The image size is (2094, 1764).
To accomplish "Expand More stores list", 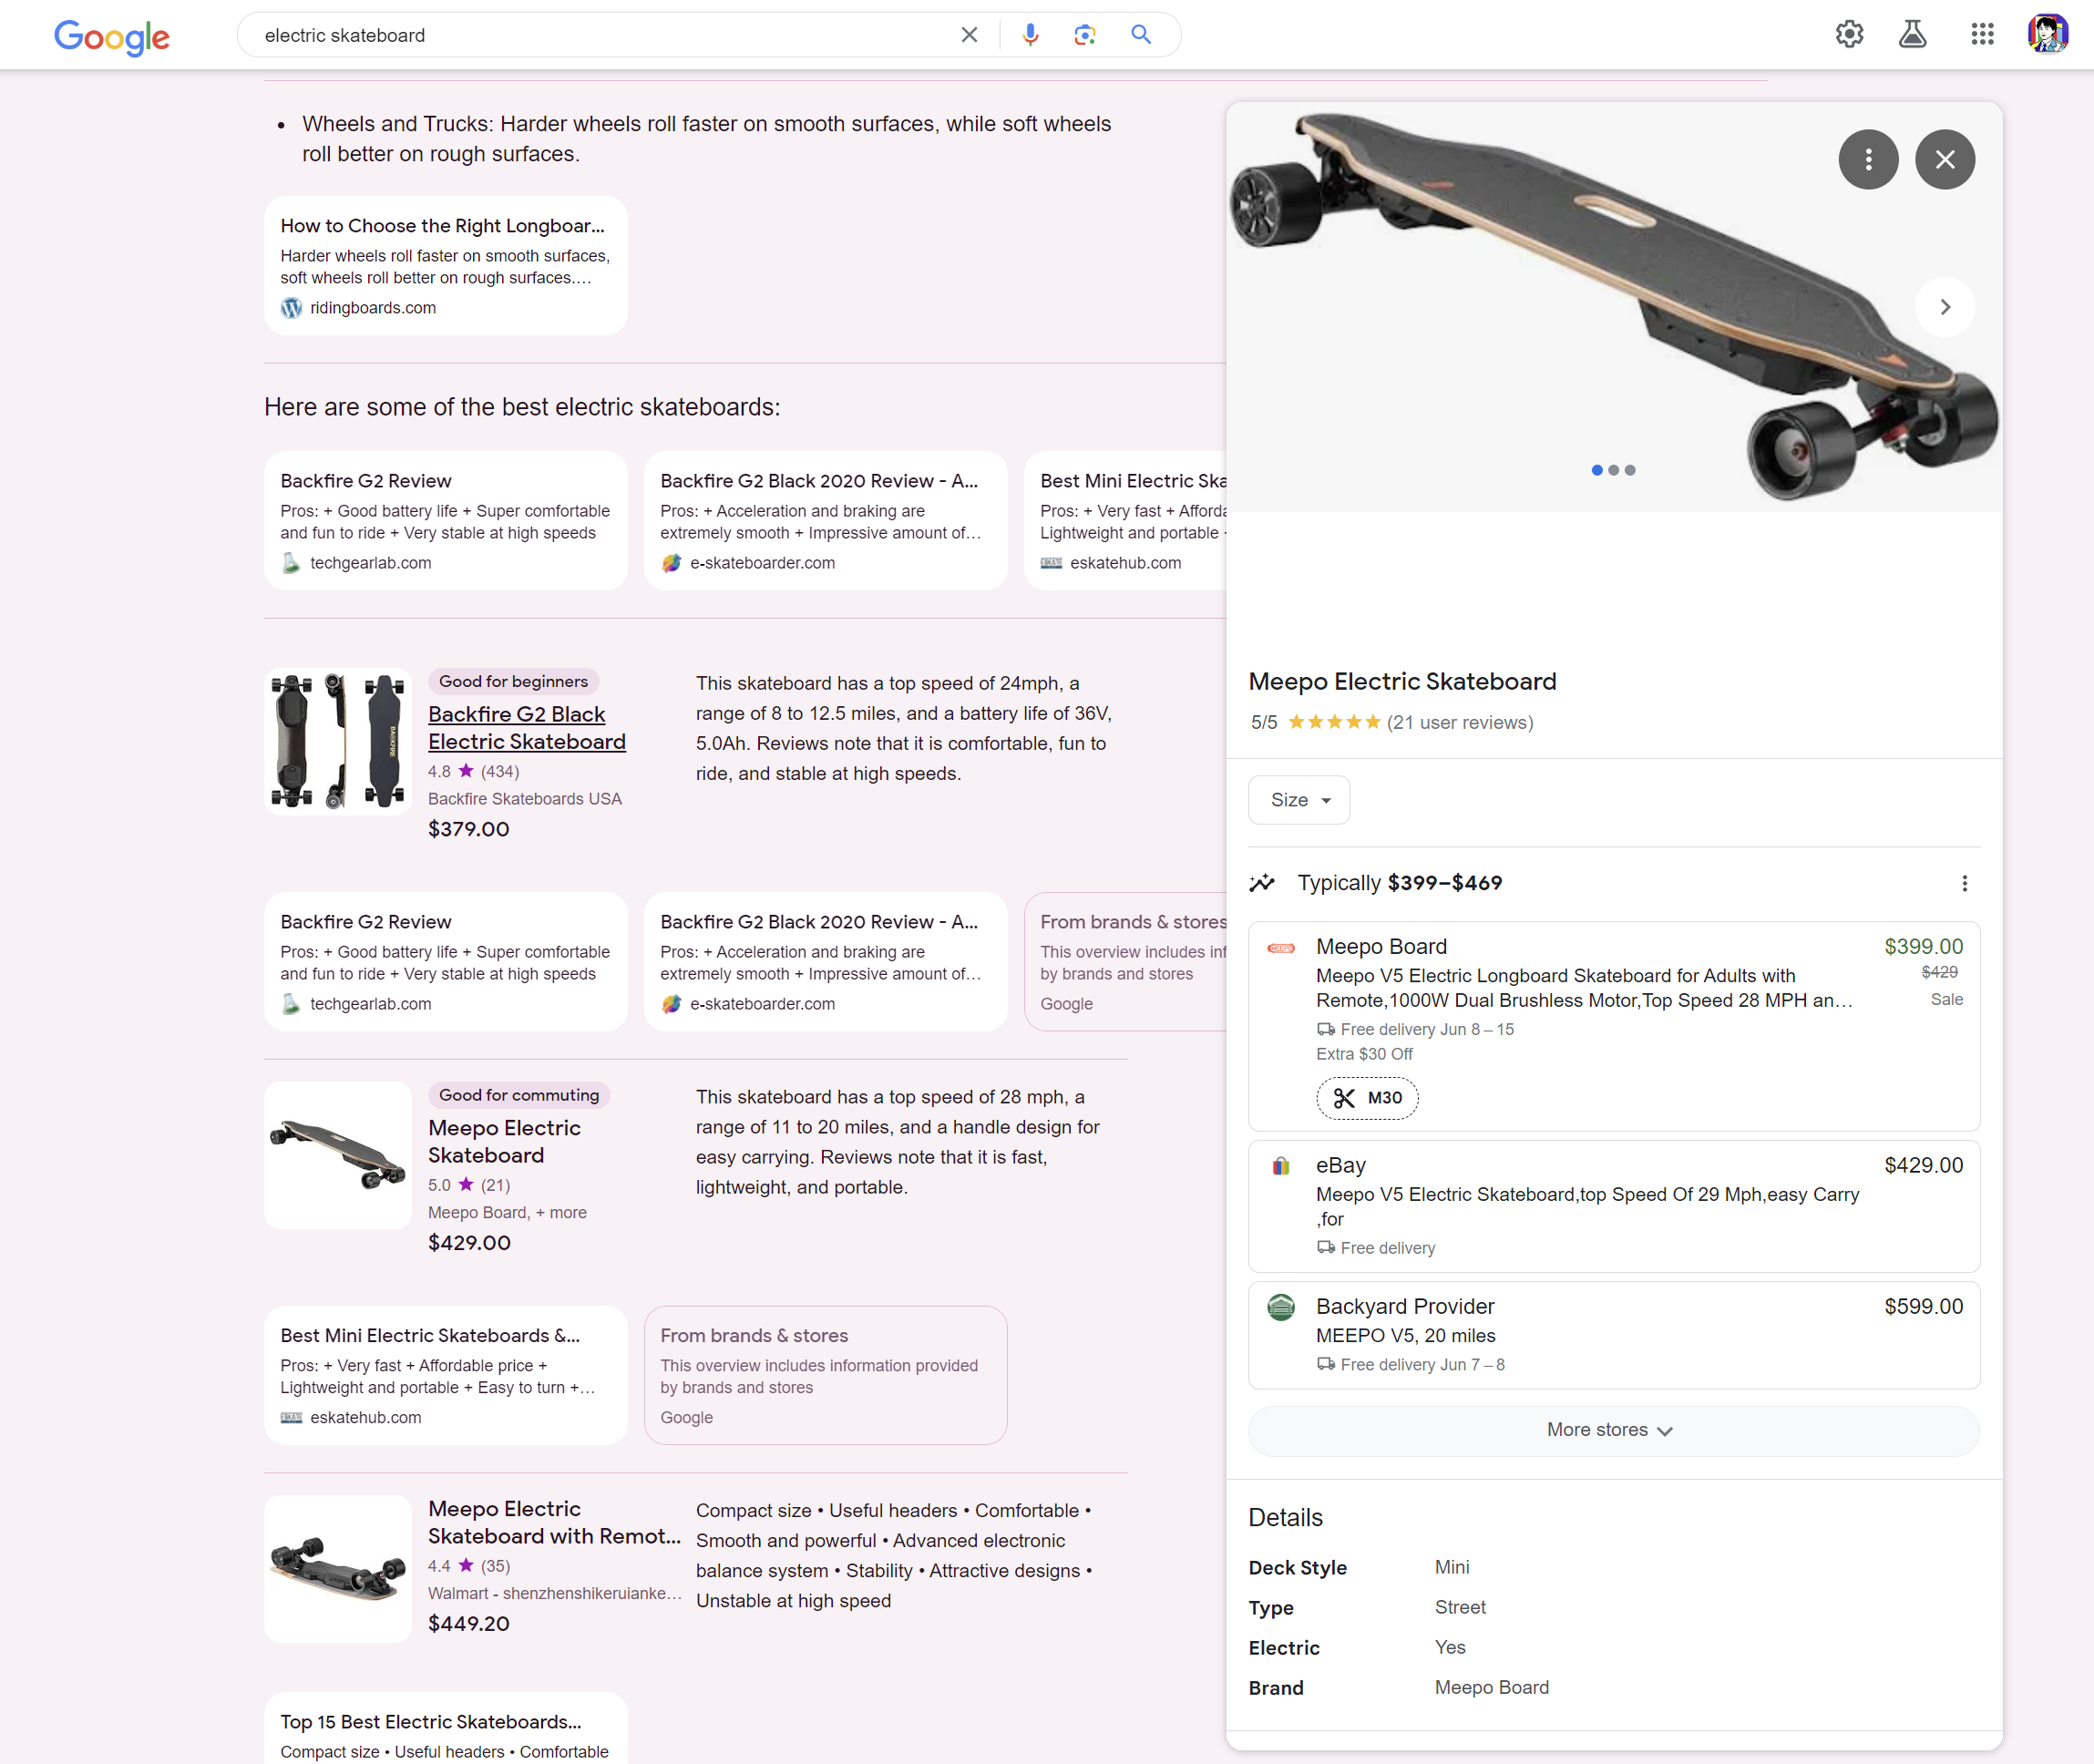I will (x=1612, y=1430).
